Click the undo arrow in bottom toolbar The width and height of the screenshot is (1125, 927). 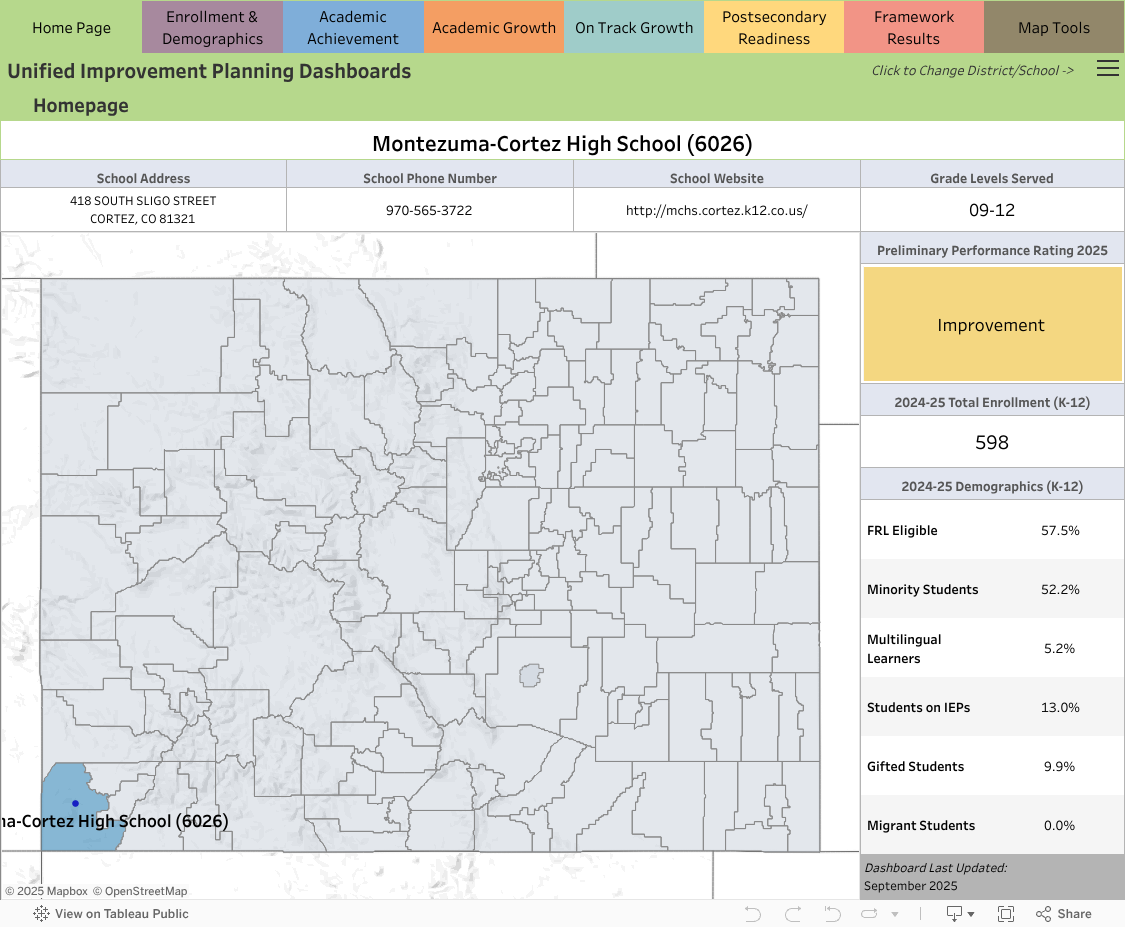(753, 913)
